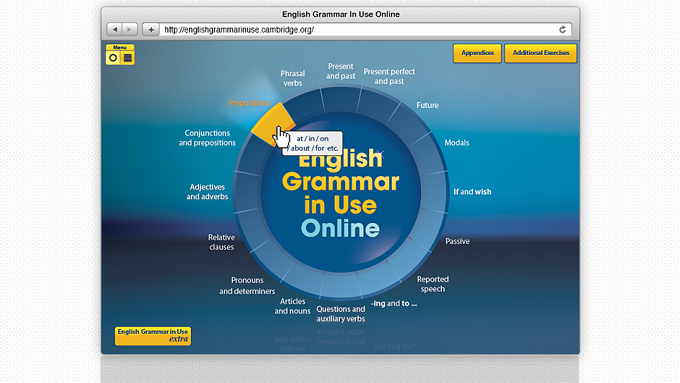Select Conjunctions and prepositions topic
680x383 pixels.
207,138
